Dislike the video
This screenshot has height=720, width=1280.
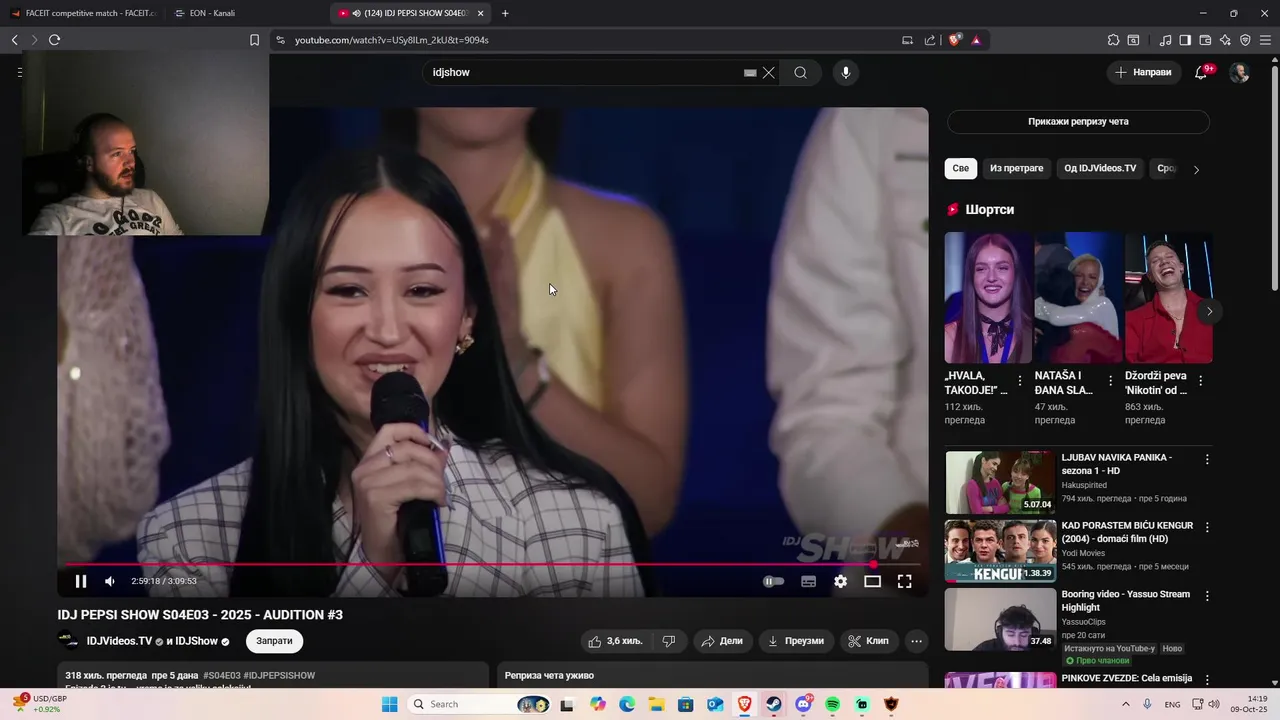coord(669,641)
